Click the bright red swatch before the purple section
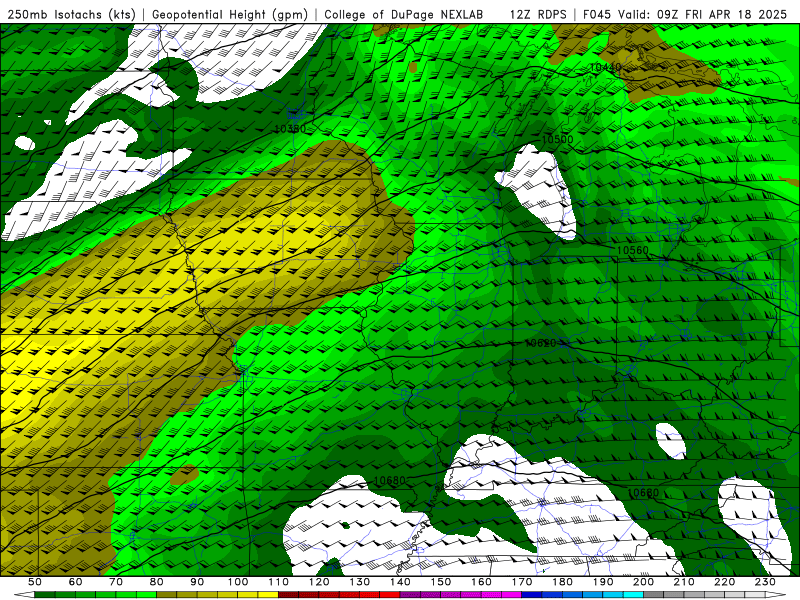The image size is (800, 600). tap(390, 594)
